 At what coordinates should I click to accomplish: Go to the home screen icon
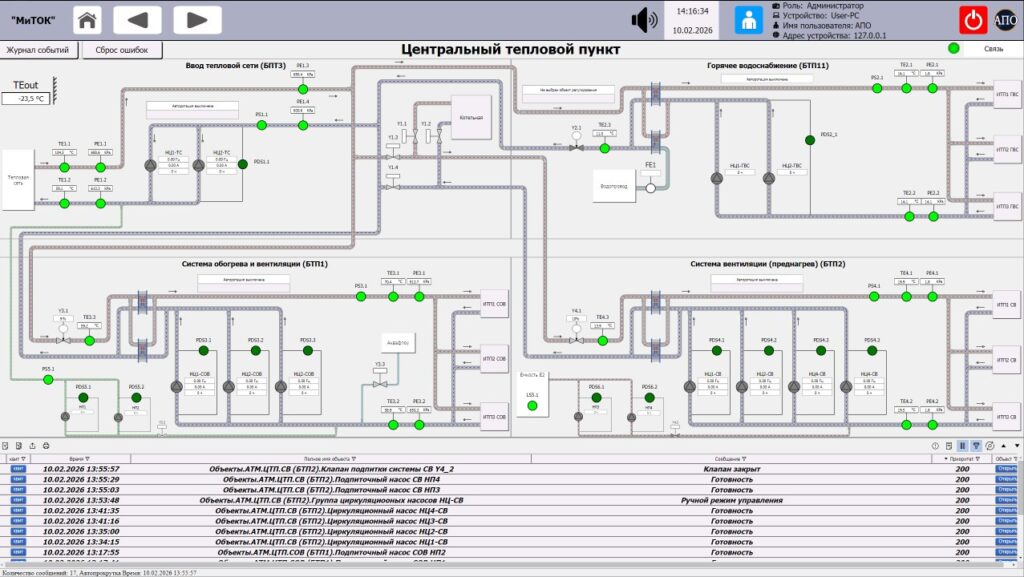click(x=87, y=20)
